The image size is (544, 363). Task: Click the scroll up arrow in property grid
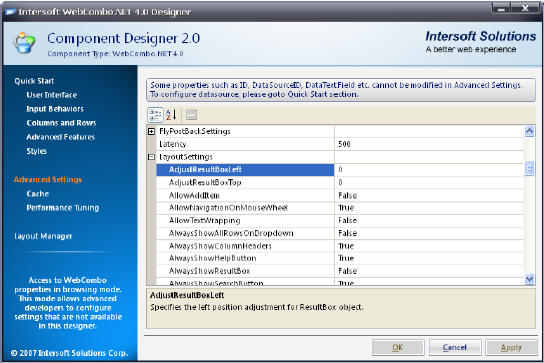529,131
